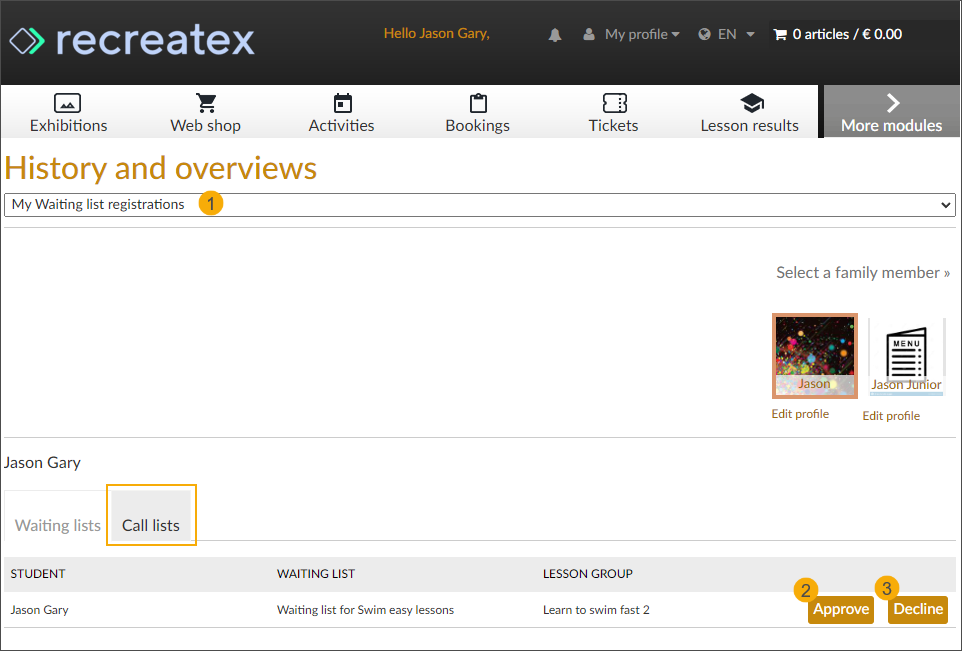The width and height of the screenshot is (962, 651).
Task: Decline the Learn to swim fast 2 registration
Action: [917, 609]
